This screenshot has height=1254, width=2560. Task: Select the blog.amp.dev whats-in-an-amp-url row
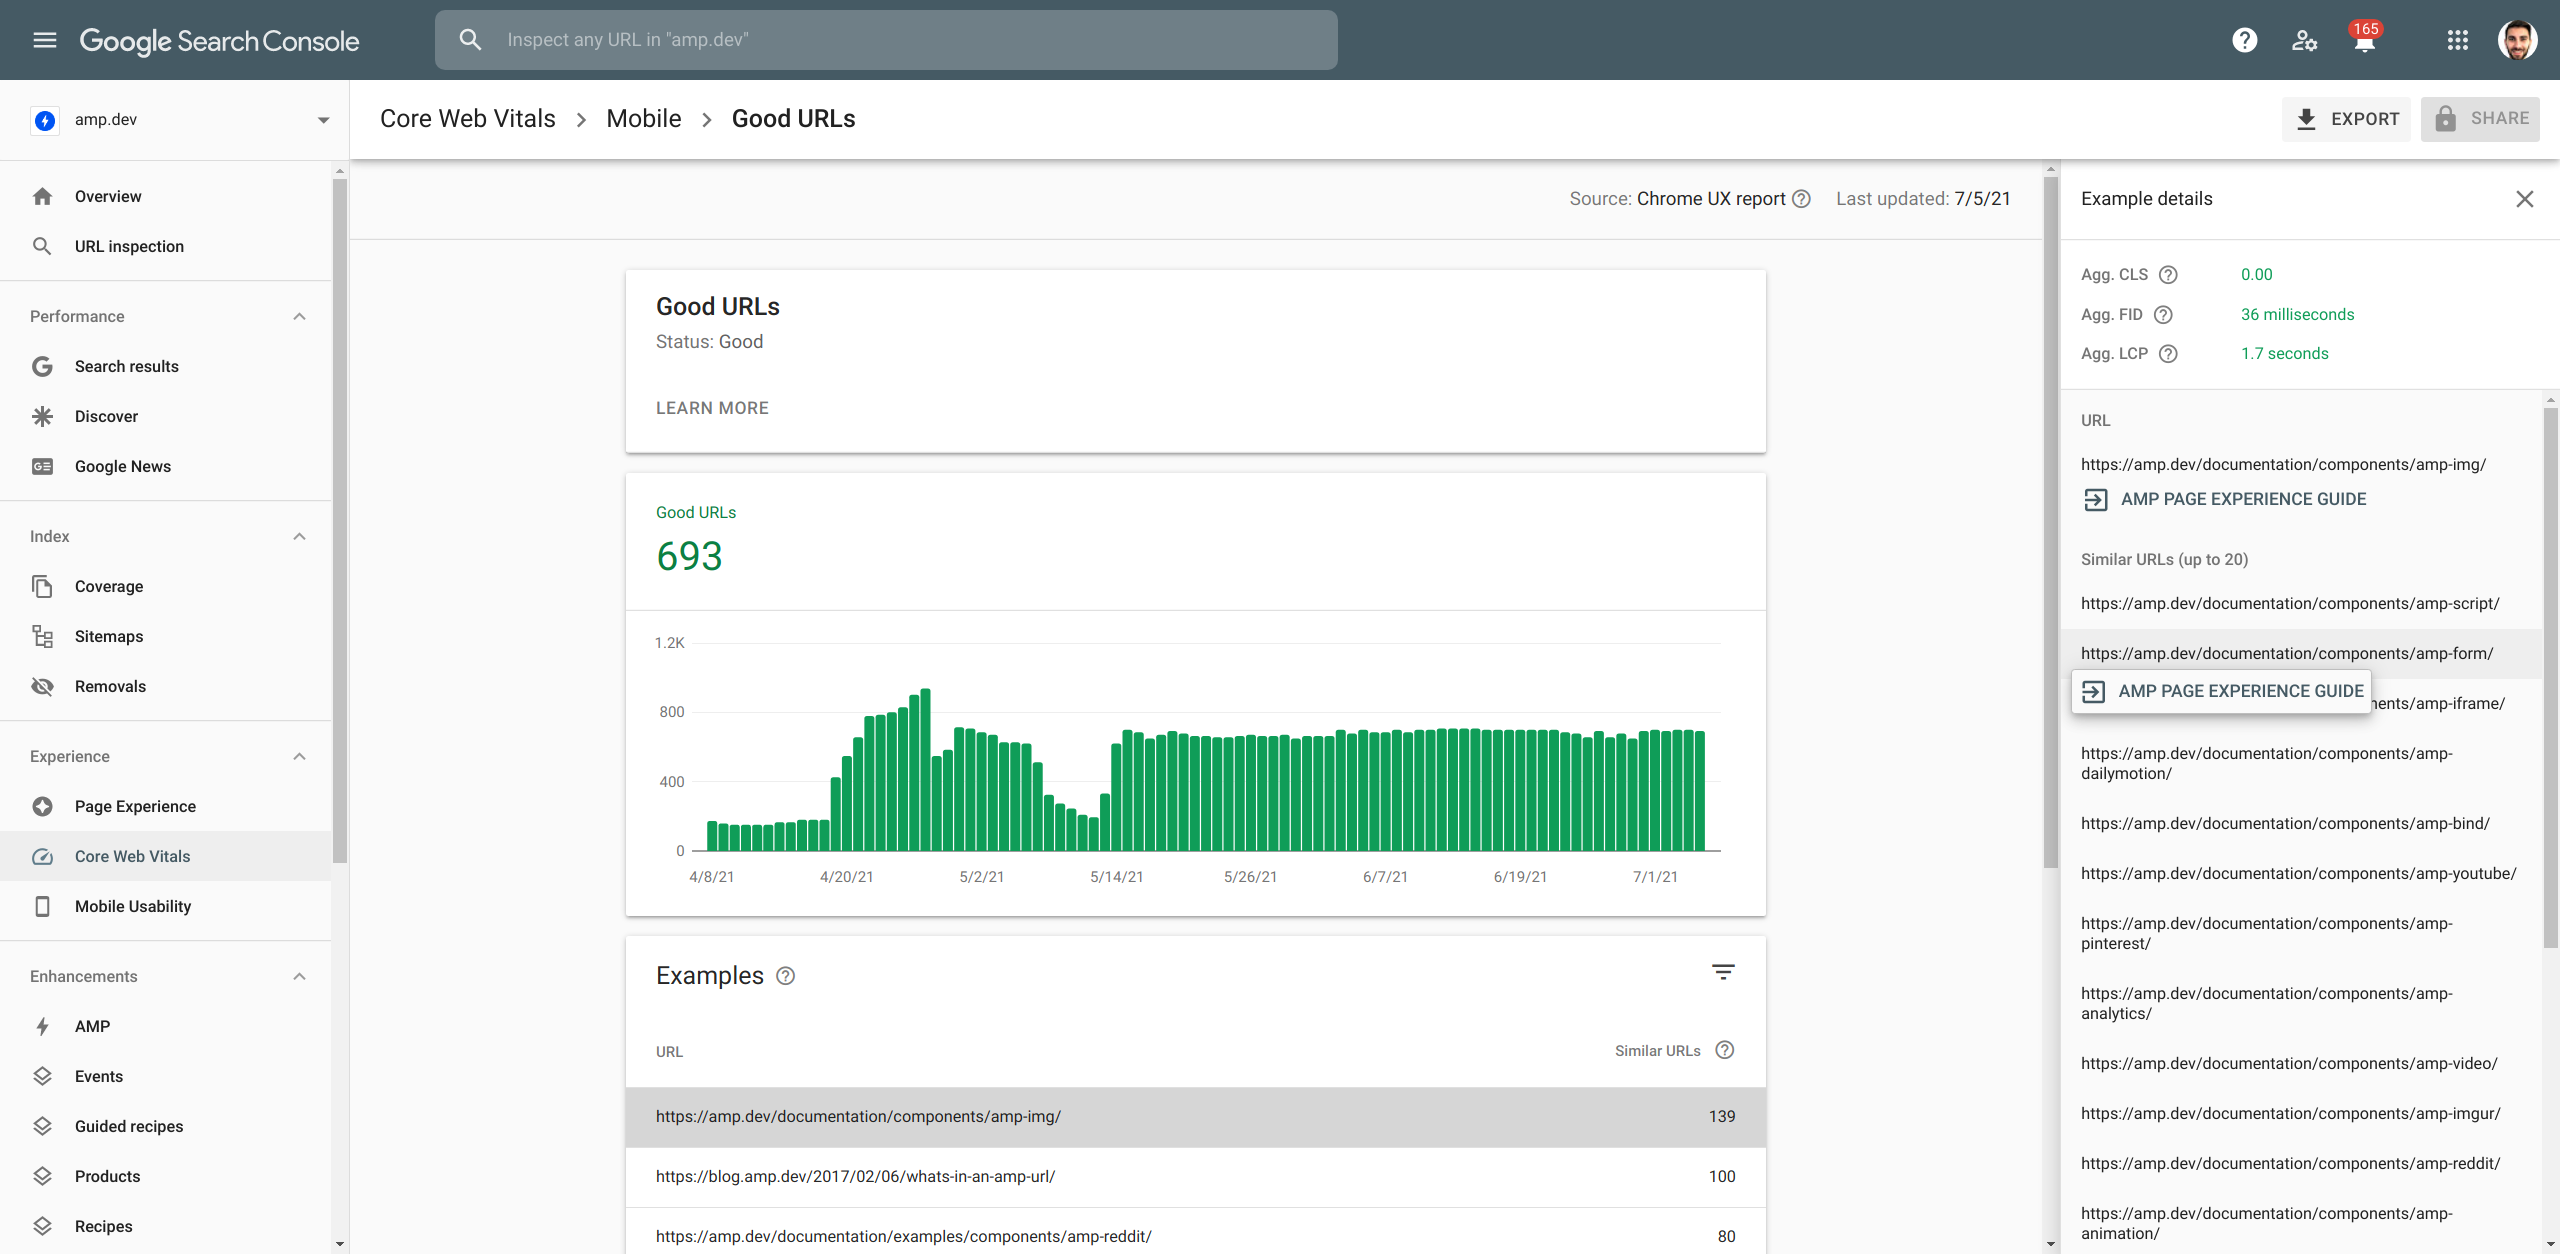[x=1195, y=1176]
